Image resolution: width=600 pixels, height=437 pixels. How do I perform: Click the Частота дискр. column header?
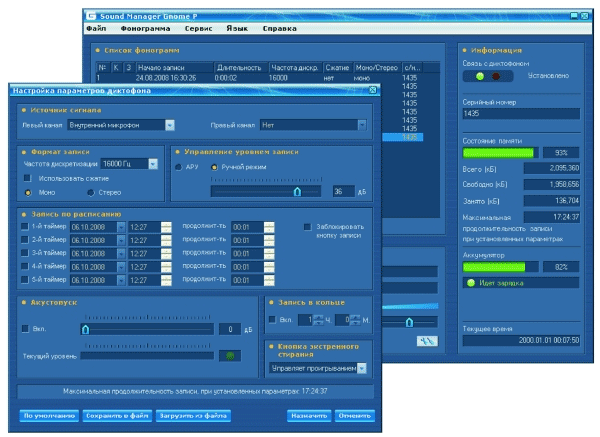pyautogui.click(x=295, y=68)
